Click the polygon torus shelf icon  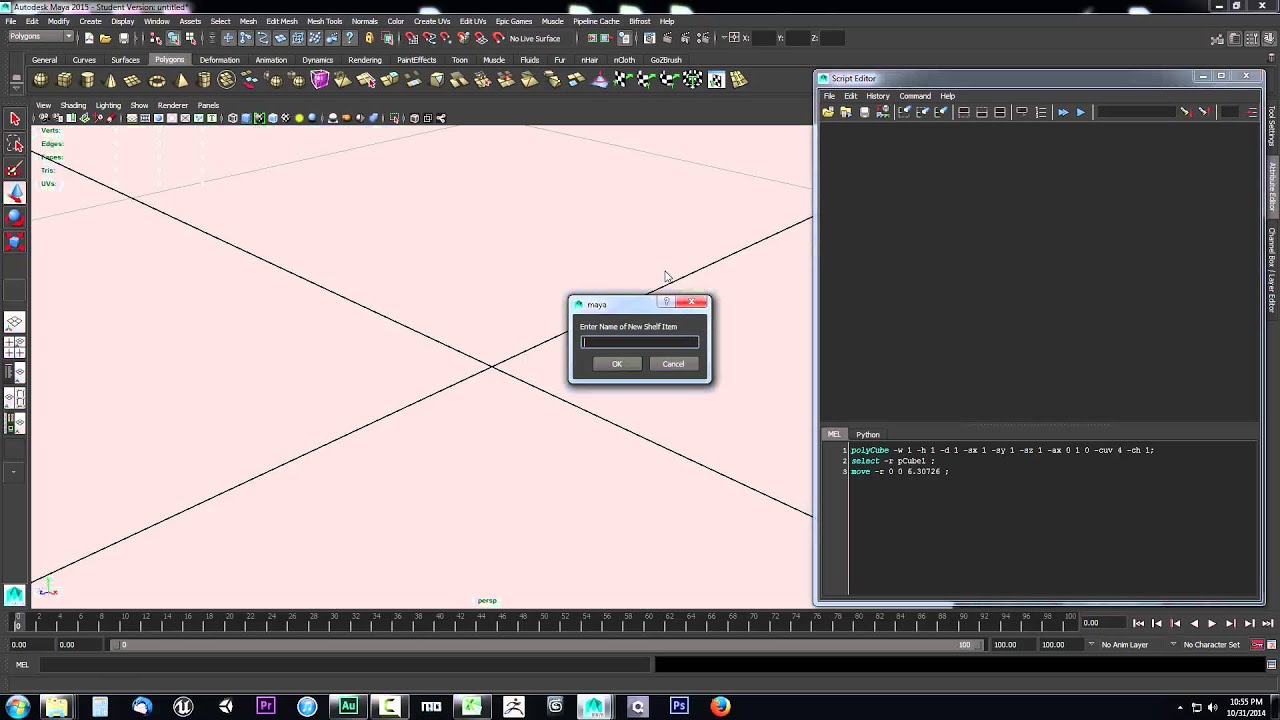[x=157, y=80]
